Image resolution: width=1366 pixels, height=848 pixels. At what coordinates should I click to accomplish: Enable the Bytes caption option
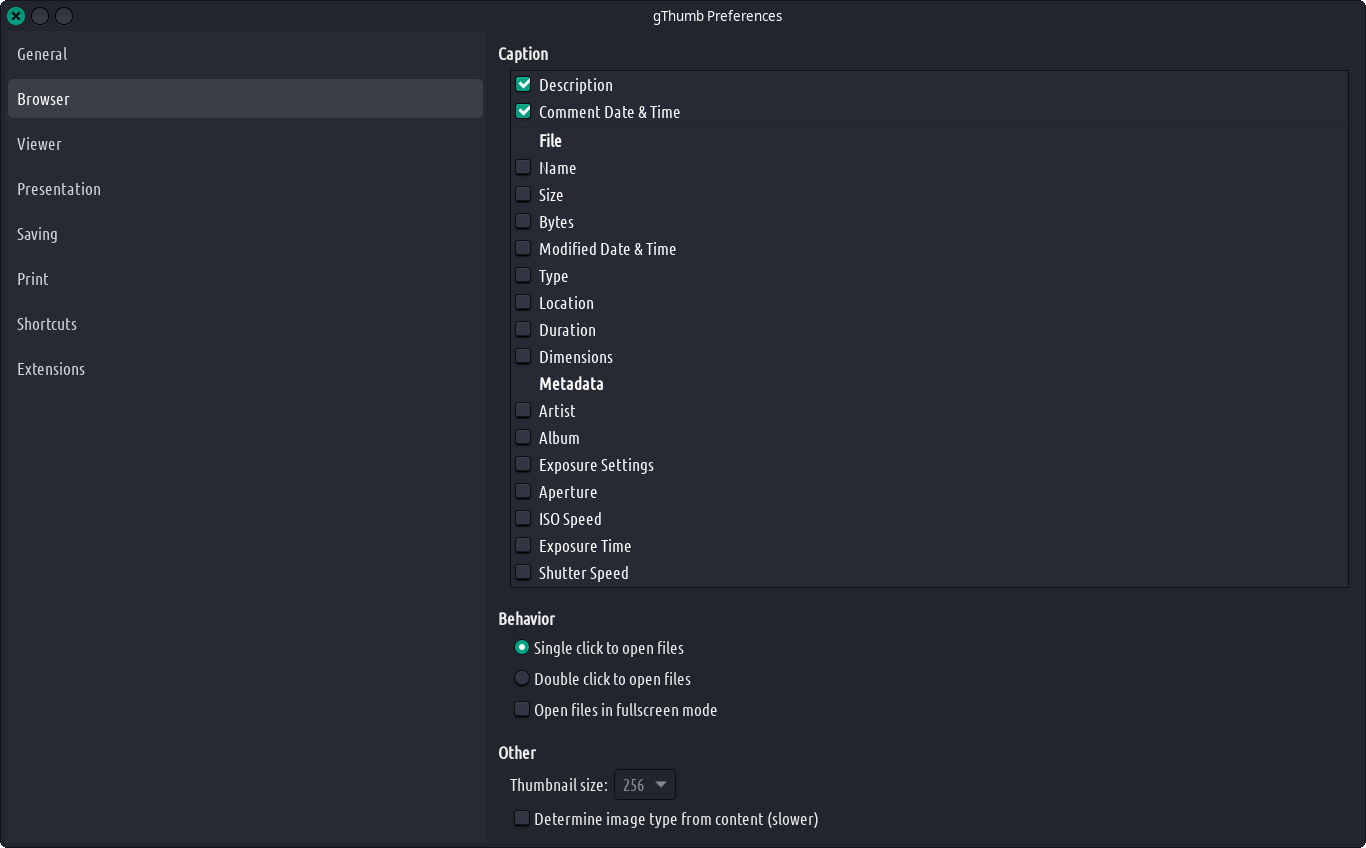coord(523,221)
